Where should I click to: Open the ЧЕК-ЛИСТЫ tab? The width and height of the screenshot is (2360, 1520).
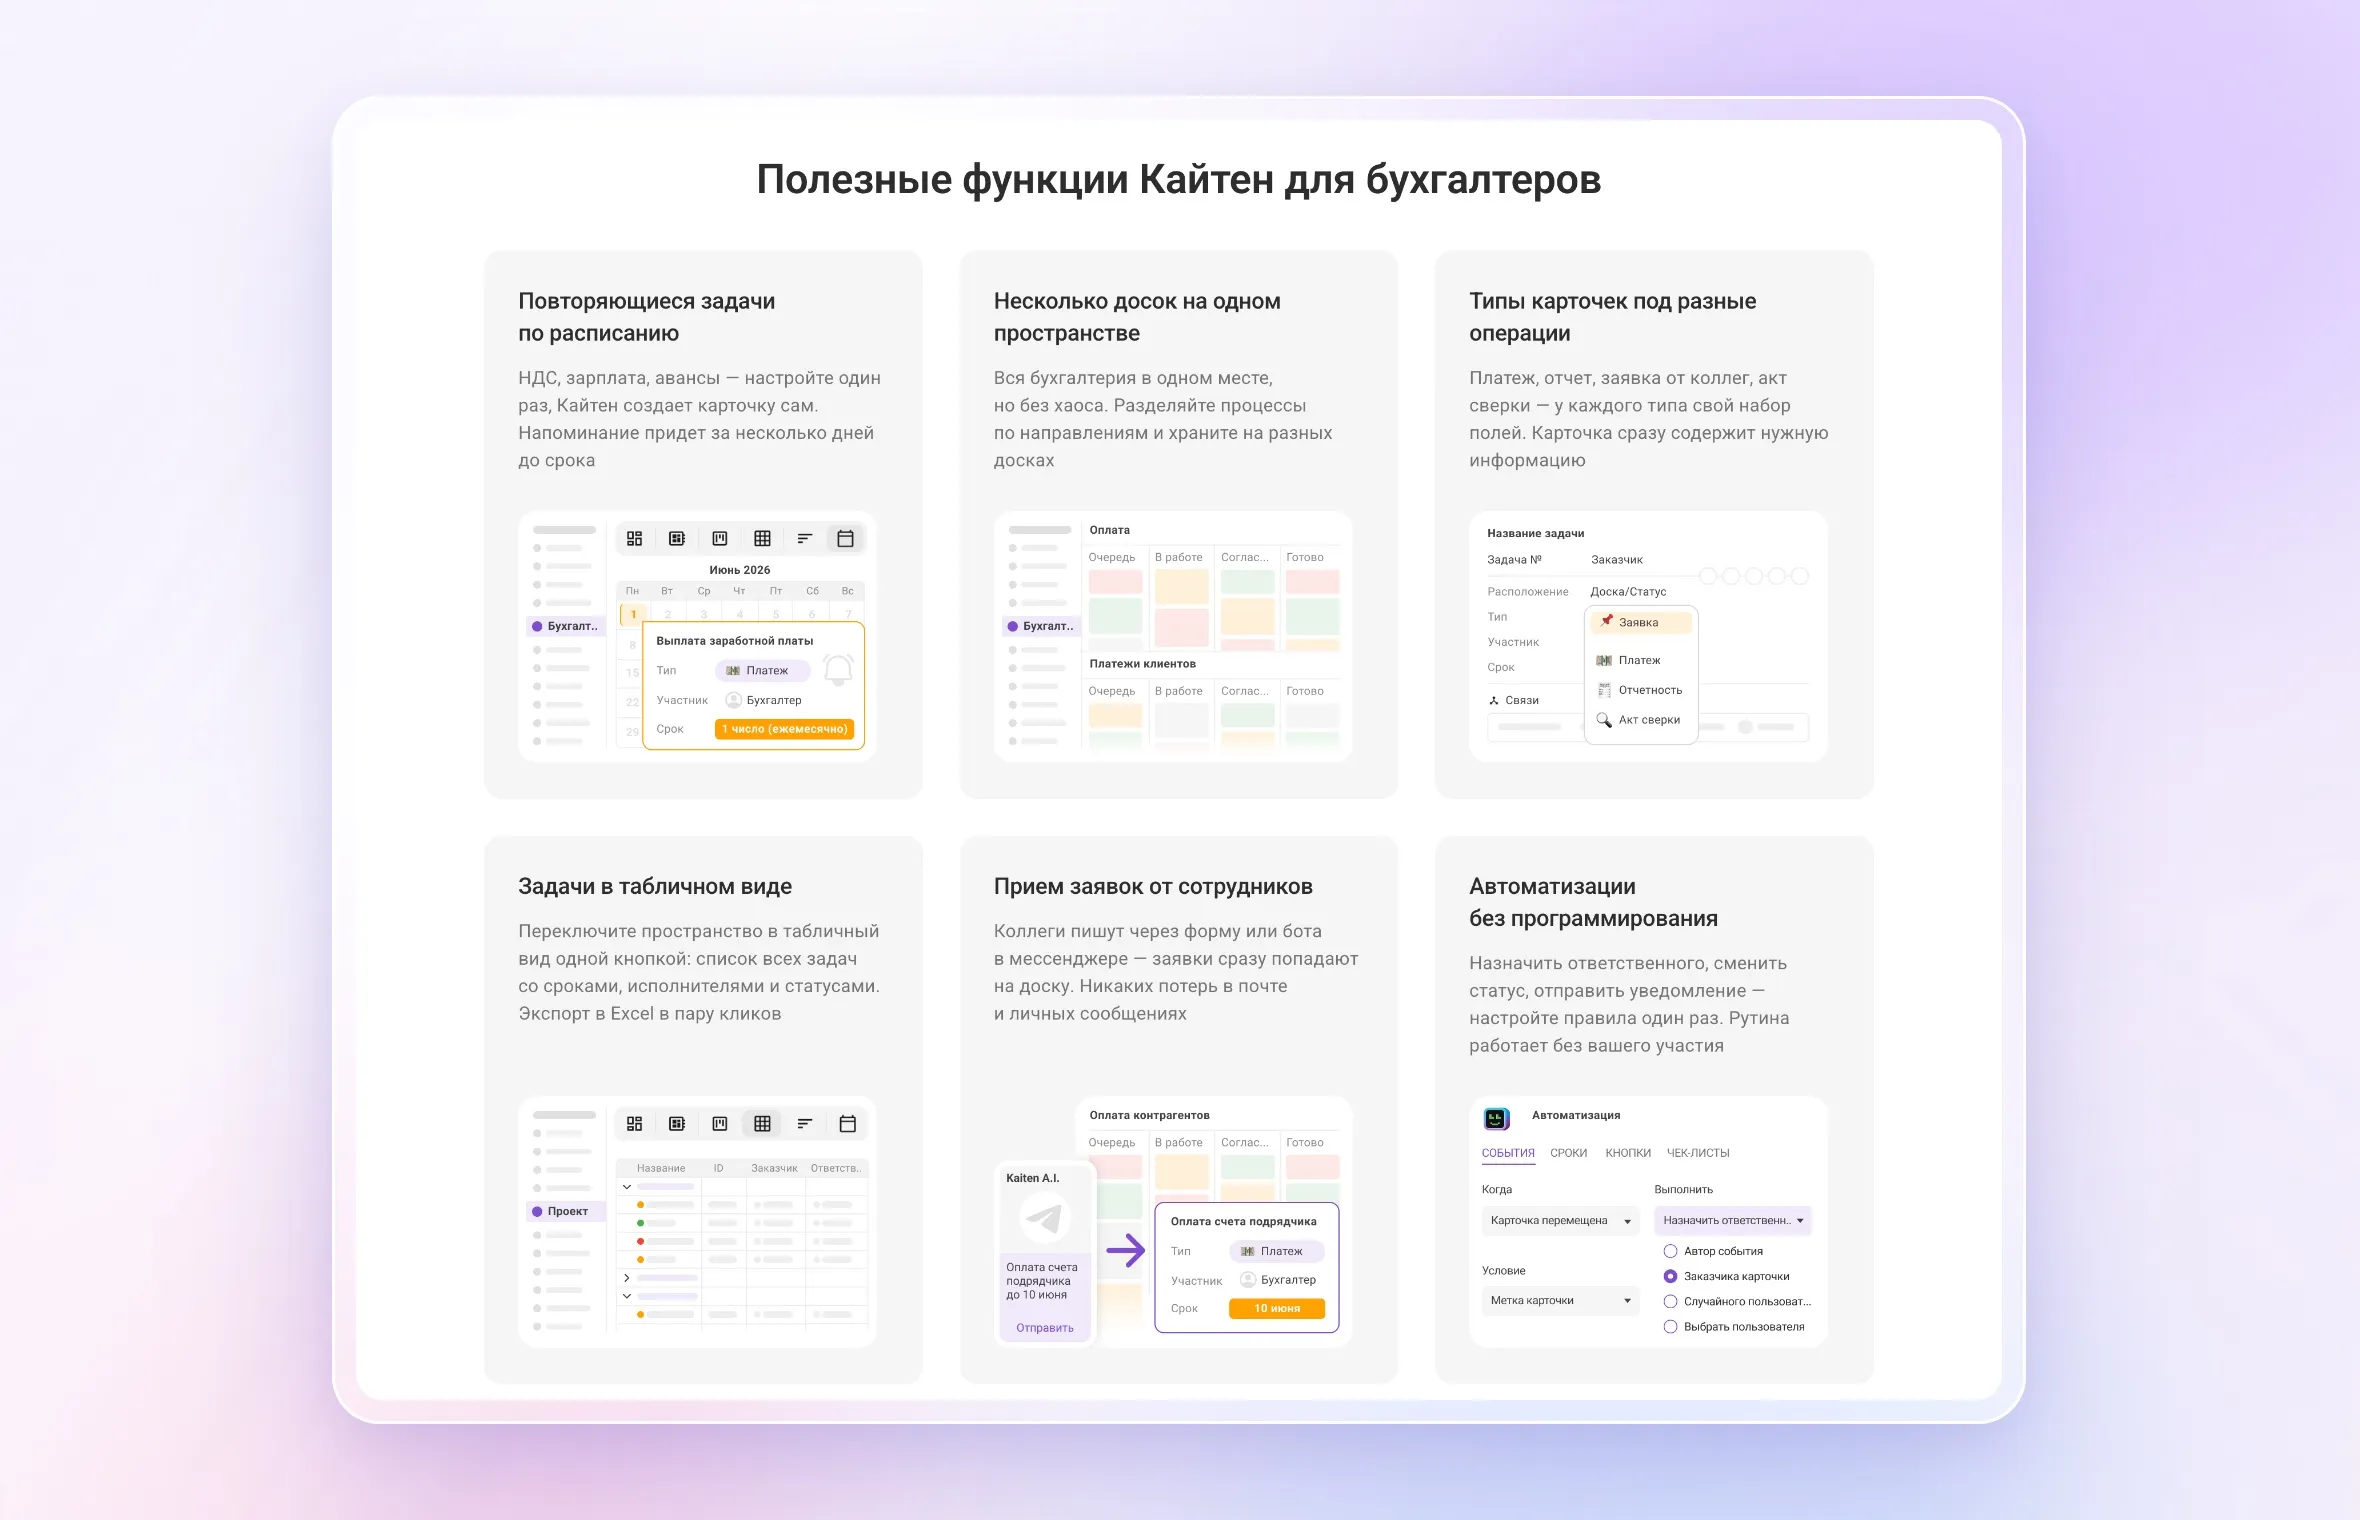coord(1698,1153)
